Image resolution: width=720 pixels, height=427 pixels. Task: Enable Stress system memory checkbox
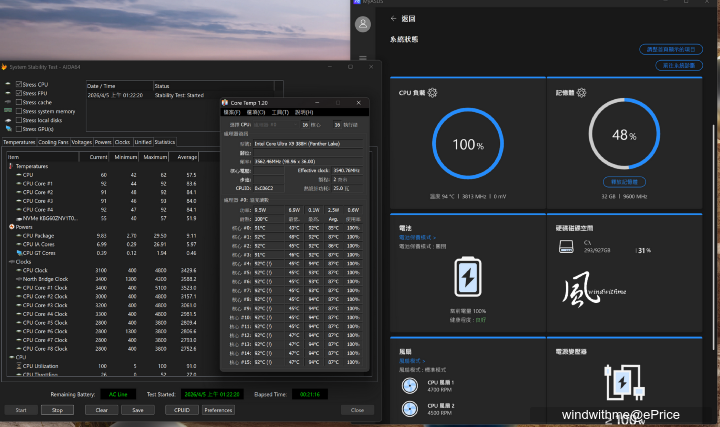click(x=19, y=111)
